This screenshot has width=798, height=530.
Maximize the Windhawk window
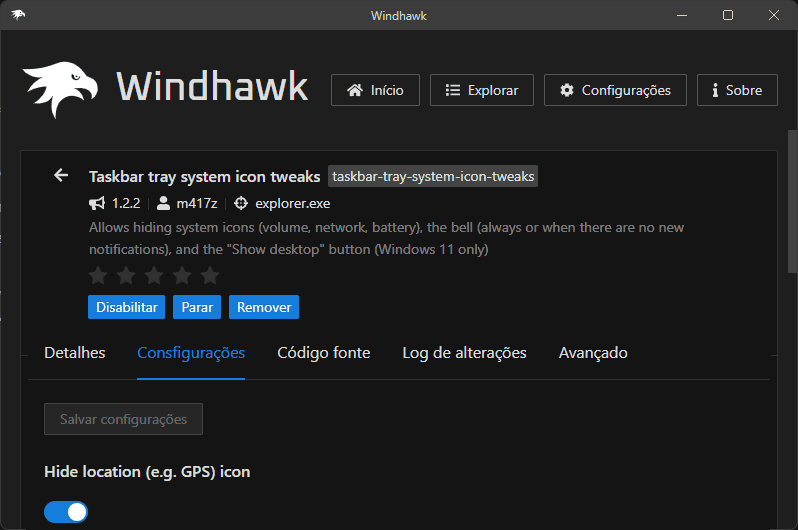(728, 15)
